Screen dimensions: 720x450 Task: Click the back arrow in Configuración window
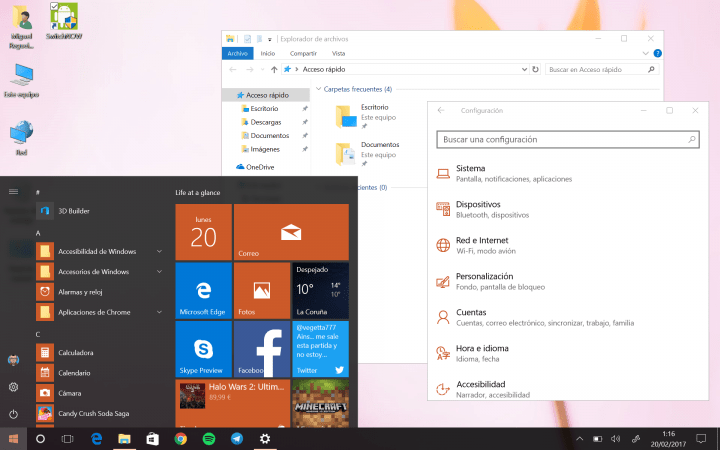[441, 110]
